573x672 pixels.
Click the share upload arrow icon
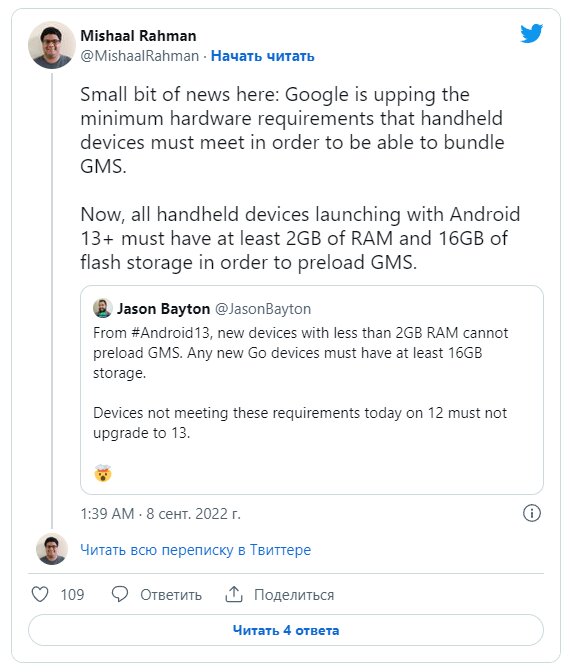234,594
